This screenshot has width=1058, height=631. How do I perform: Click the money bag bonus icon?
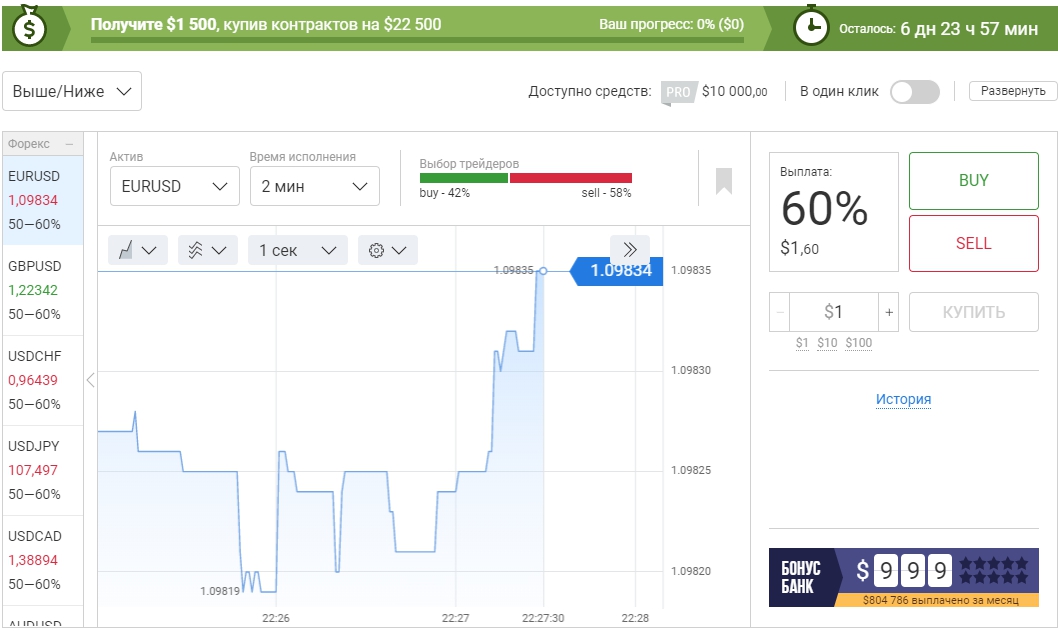[x=29, y=27]
